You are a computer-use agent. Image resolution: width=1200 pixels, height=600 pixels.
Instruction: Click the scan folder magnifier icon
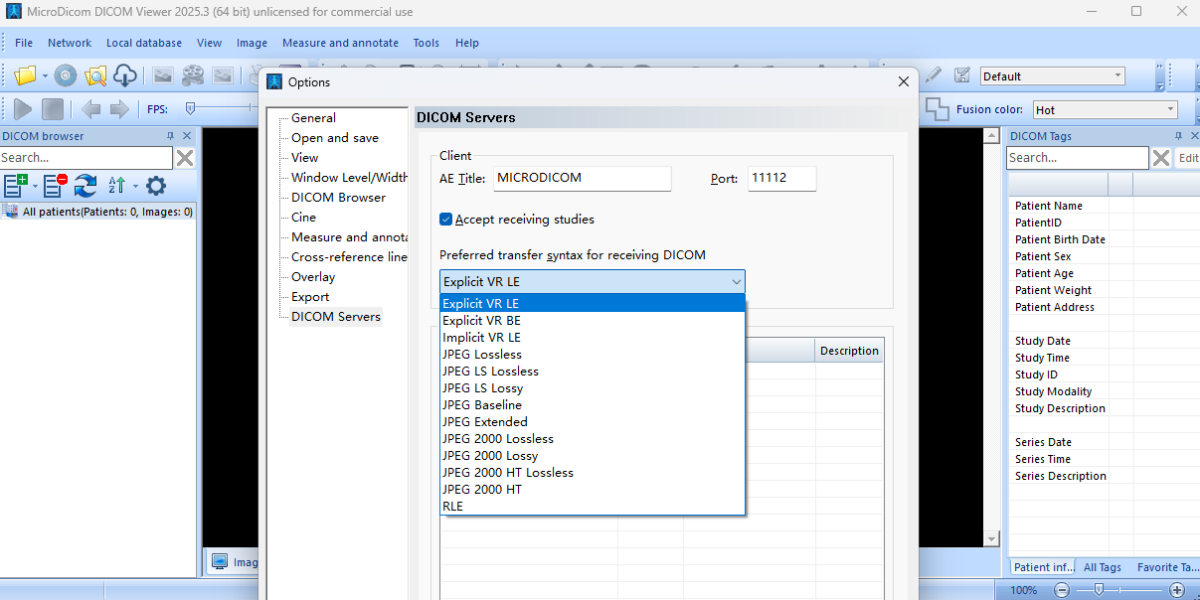(95, 76)
